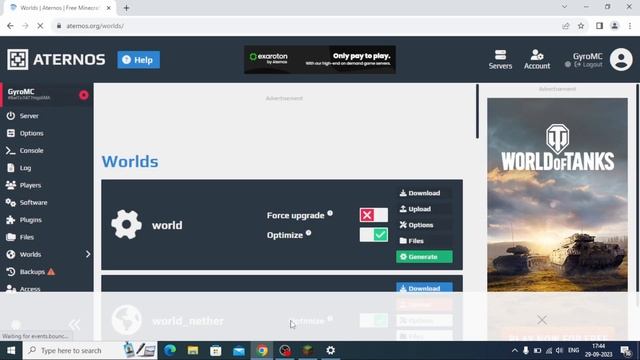Screen dimensions: 640x360
Task: Click the user avatar icon
Action: tap(621, 60)
